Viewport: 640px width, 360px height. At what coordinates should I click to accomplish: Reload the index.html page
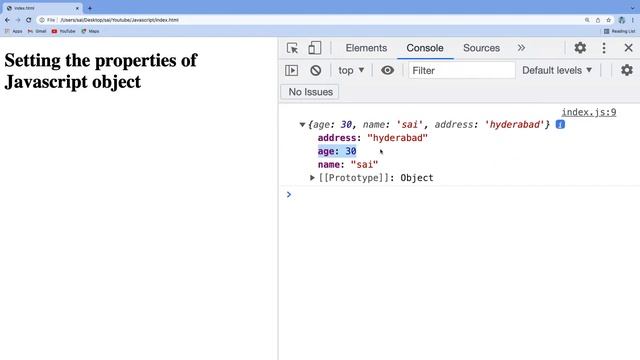29,20
